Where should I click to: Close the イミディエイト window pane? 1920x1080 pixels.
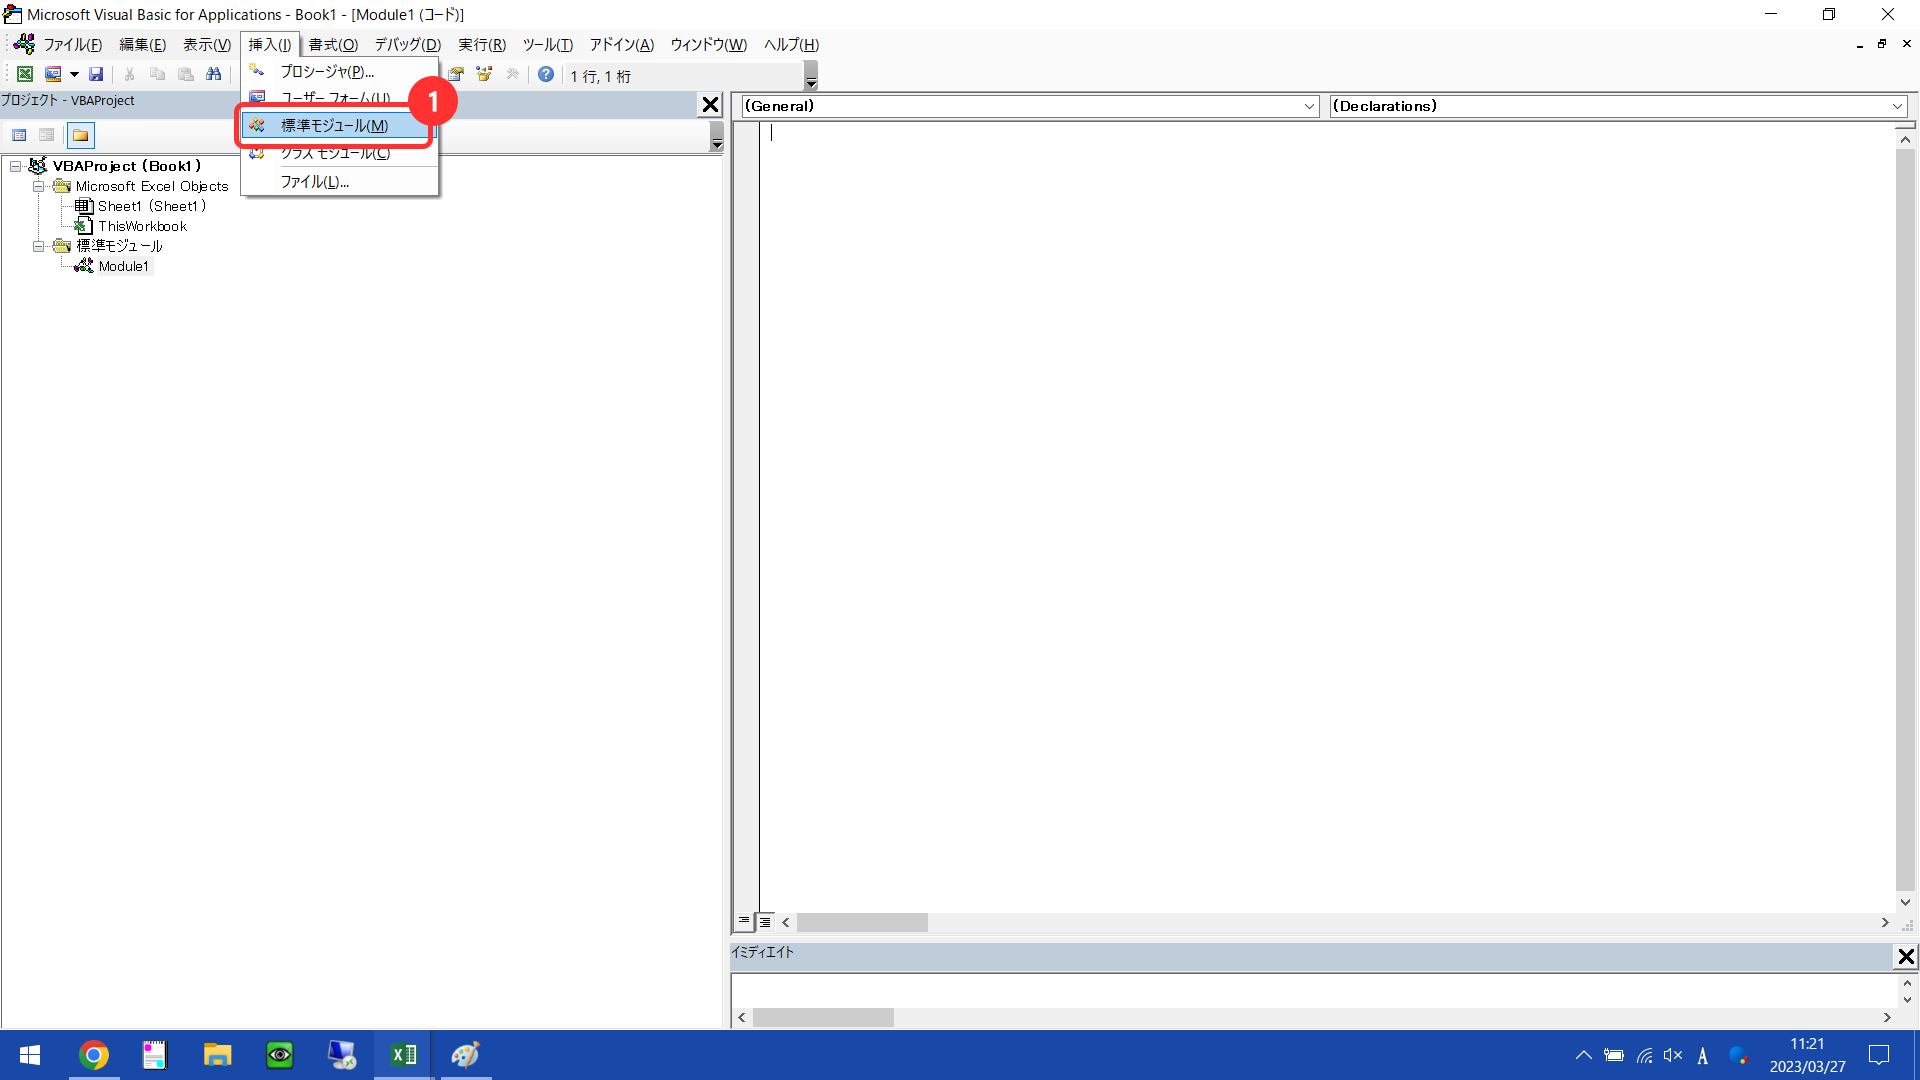pyautogui.click(x=1906, y=957)
